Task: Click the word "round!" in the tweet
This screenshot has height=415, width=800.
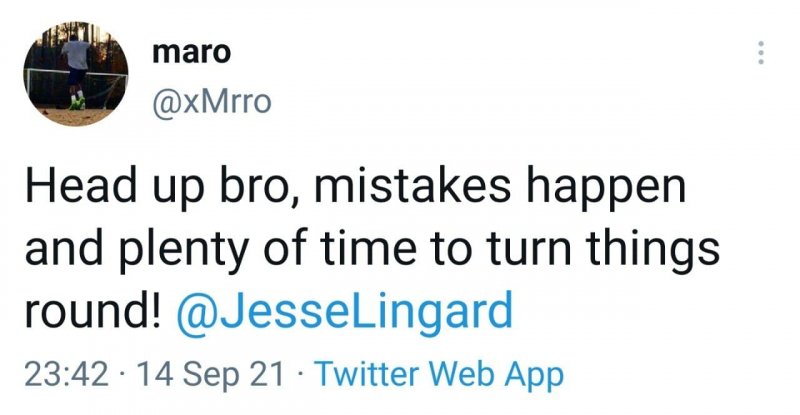Action: click(92, 311)
